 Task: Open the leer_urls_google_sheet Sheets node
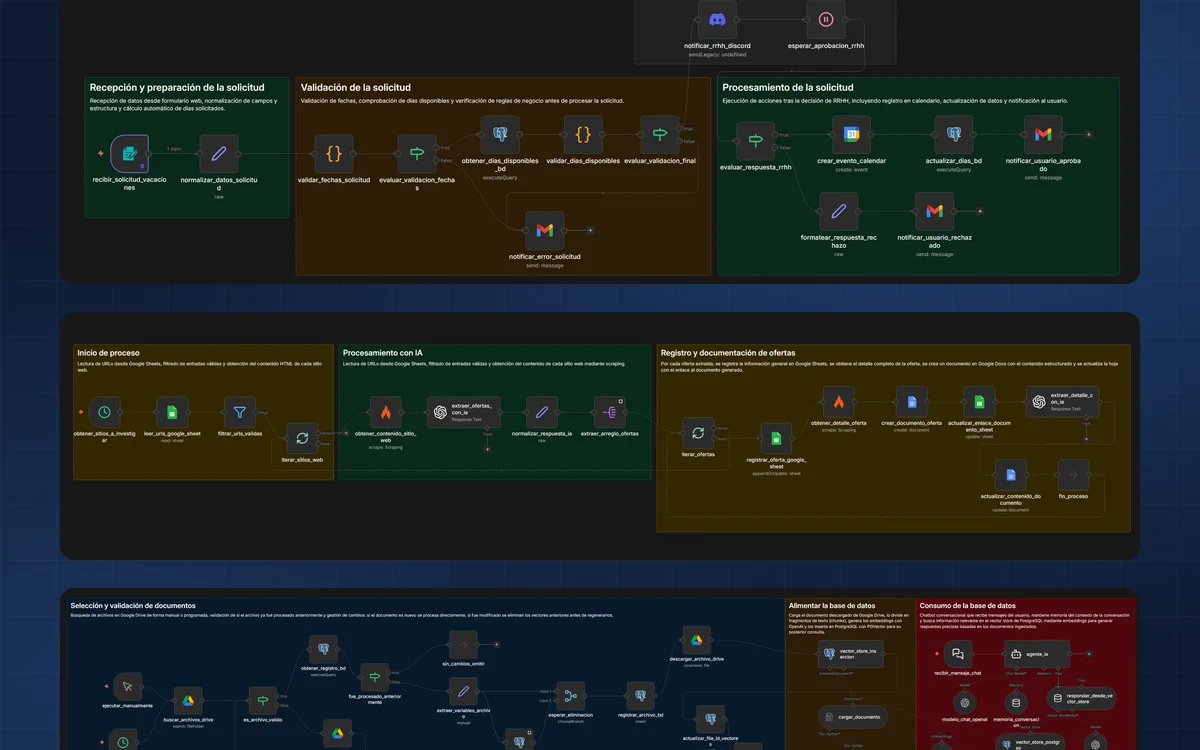pos(172,411)
